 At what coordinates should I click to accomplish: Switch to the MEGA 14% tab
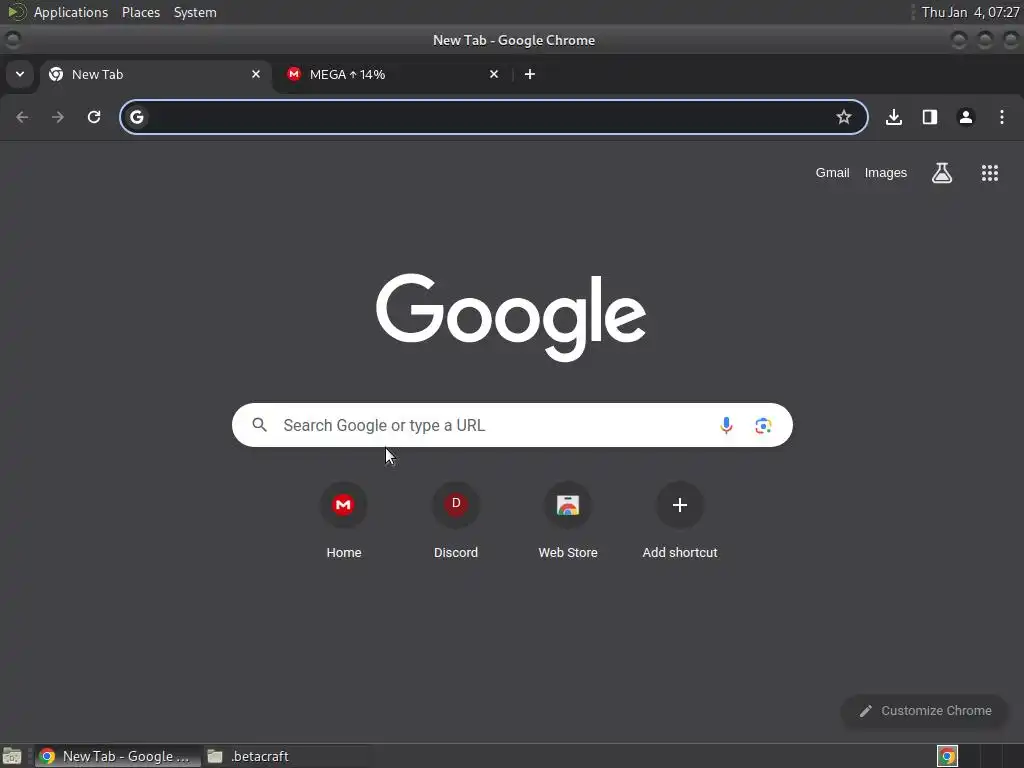393,74
